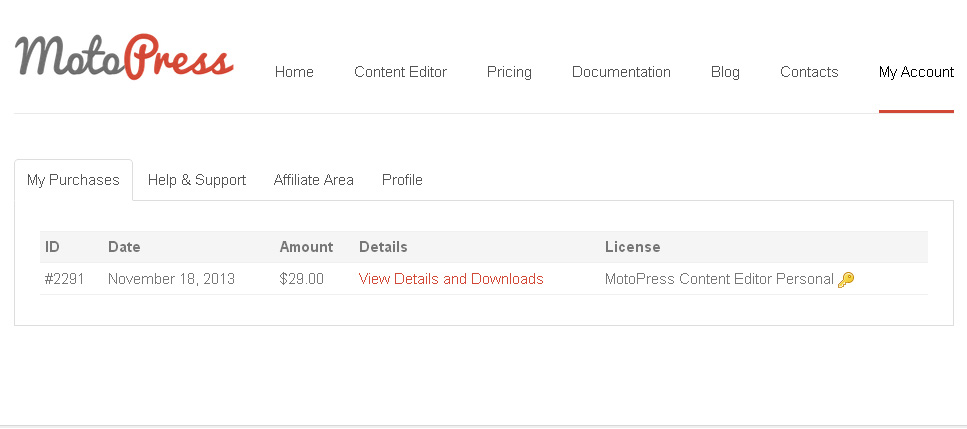Click the Date column header
The width and height of the screenshot is (967, 429).
[124, 247]
